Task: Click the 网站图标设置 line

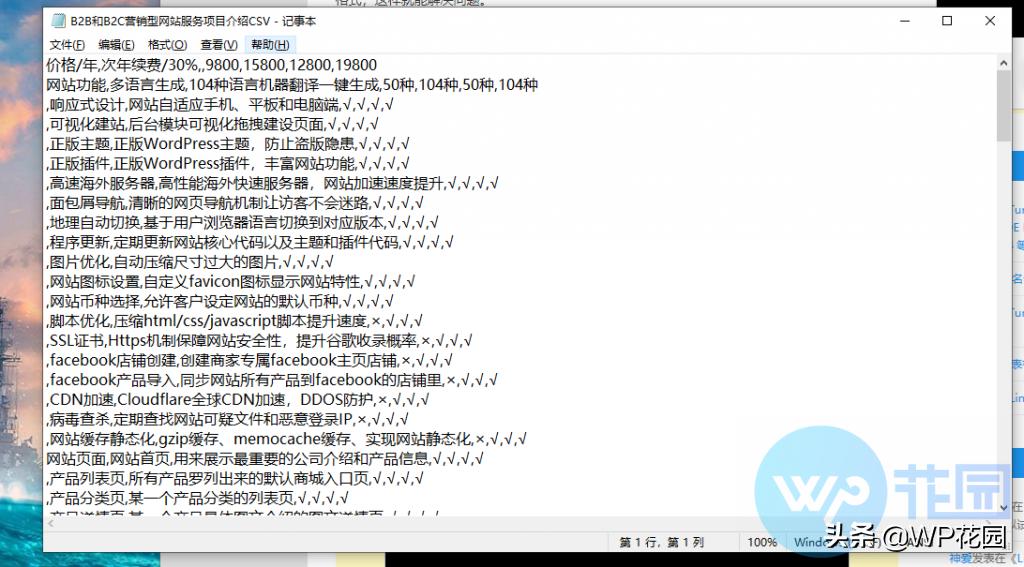Action: (231, 282)
